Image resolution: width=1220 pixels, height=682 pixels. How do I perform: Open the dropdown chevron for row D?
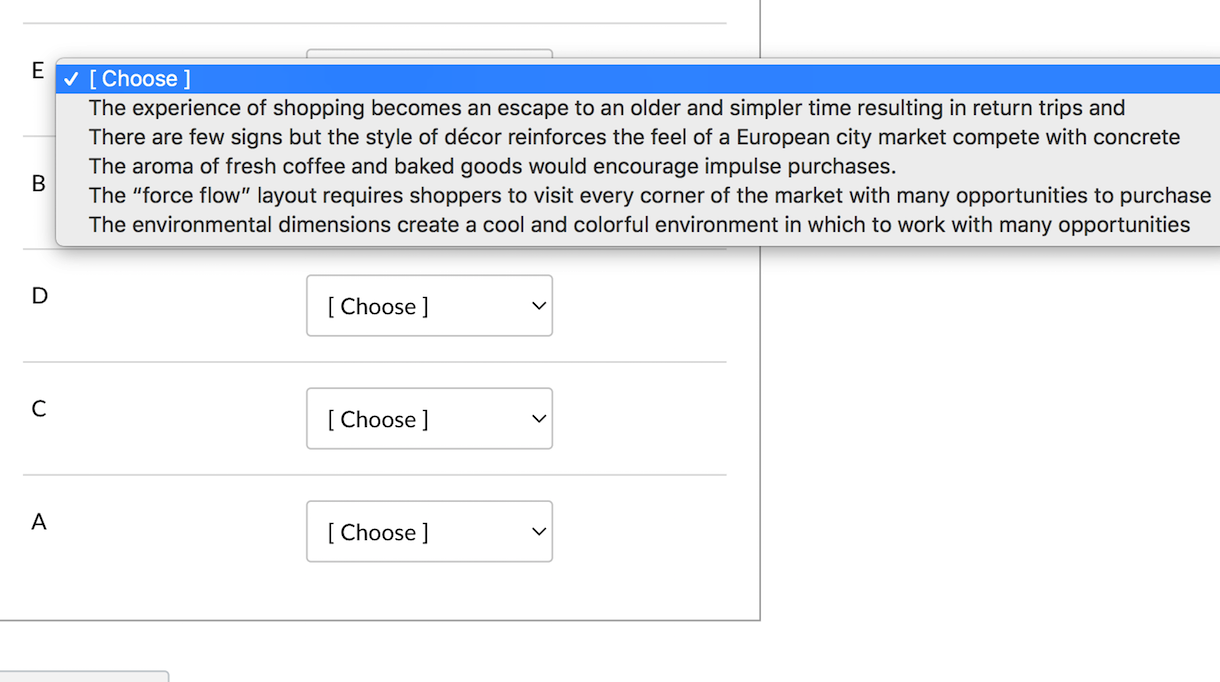pos(537,306)
